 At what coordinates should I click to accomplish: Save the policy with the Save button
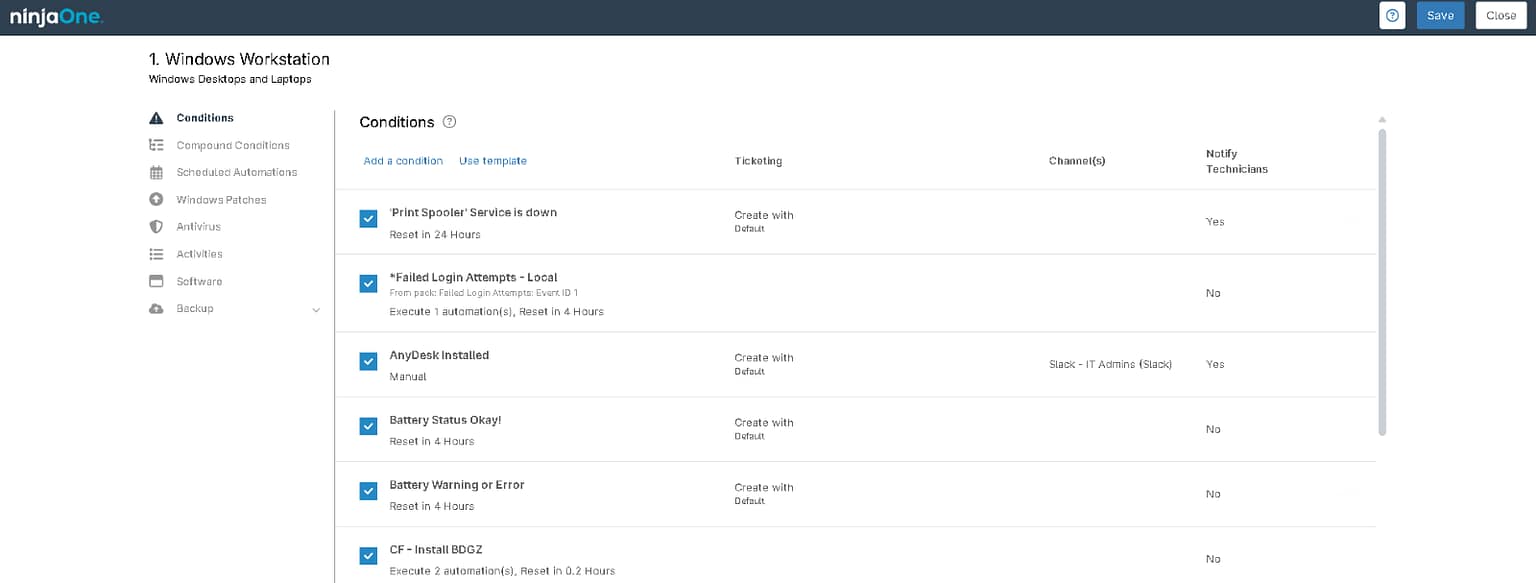coord(1440,16)
